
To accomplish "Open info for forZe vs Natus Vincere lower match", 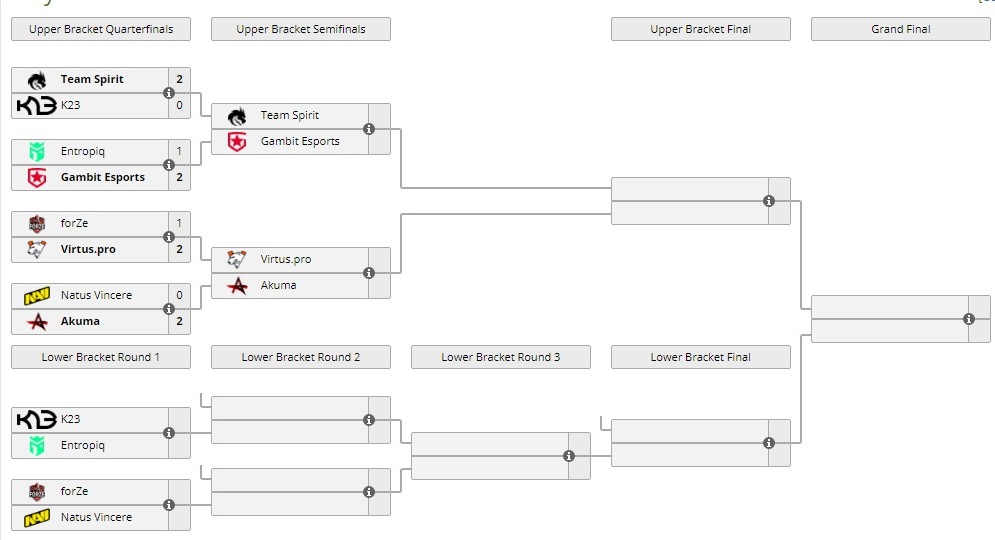I will [x=169, y=505].
